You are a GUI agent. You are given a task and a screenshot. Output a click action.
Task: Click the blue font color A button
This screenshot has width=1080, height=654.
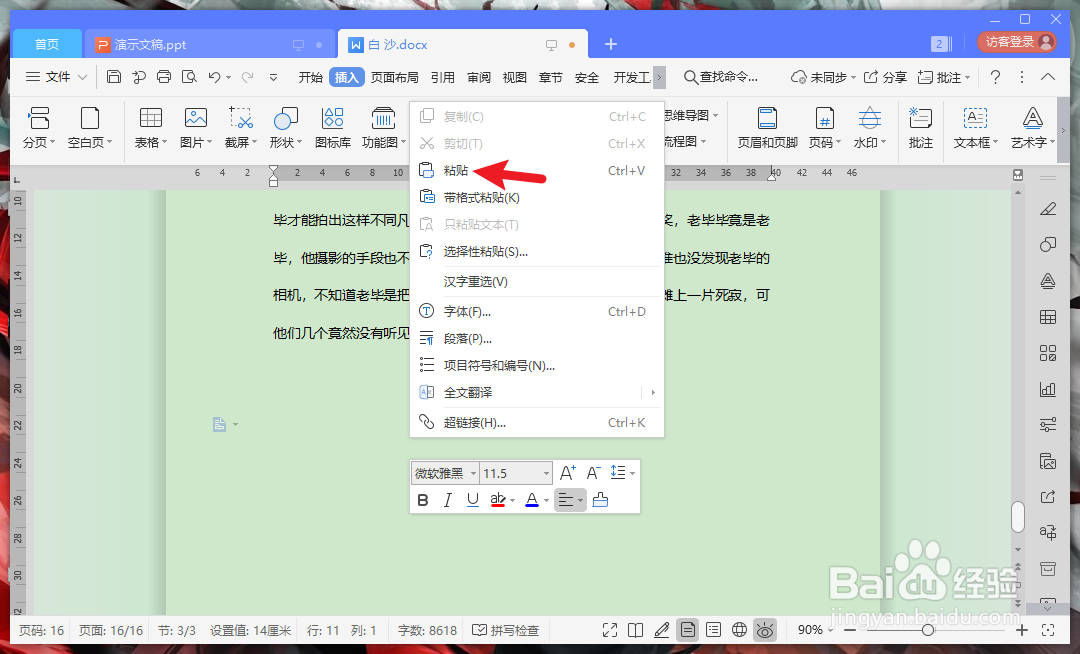[532, 500]
